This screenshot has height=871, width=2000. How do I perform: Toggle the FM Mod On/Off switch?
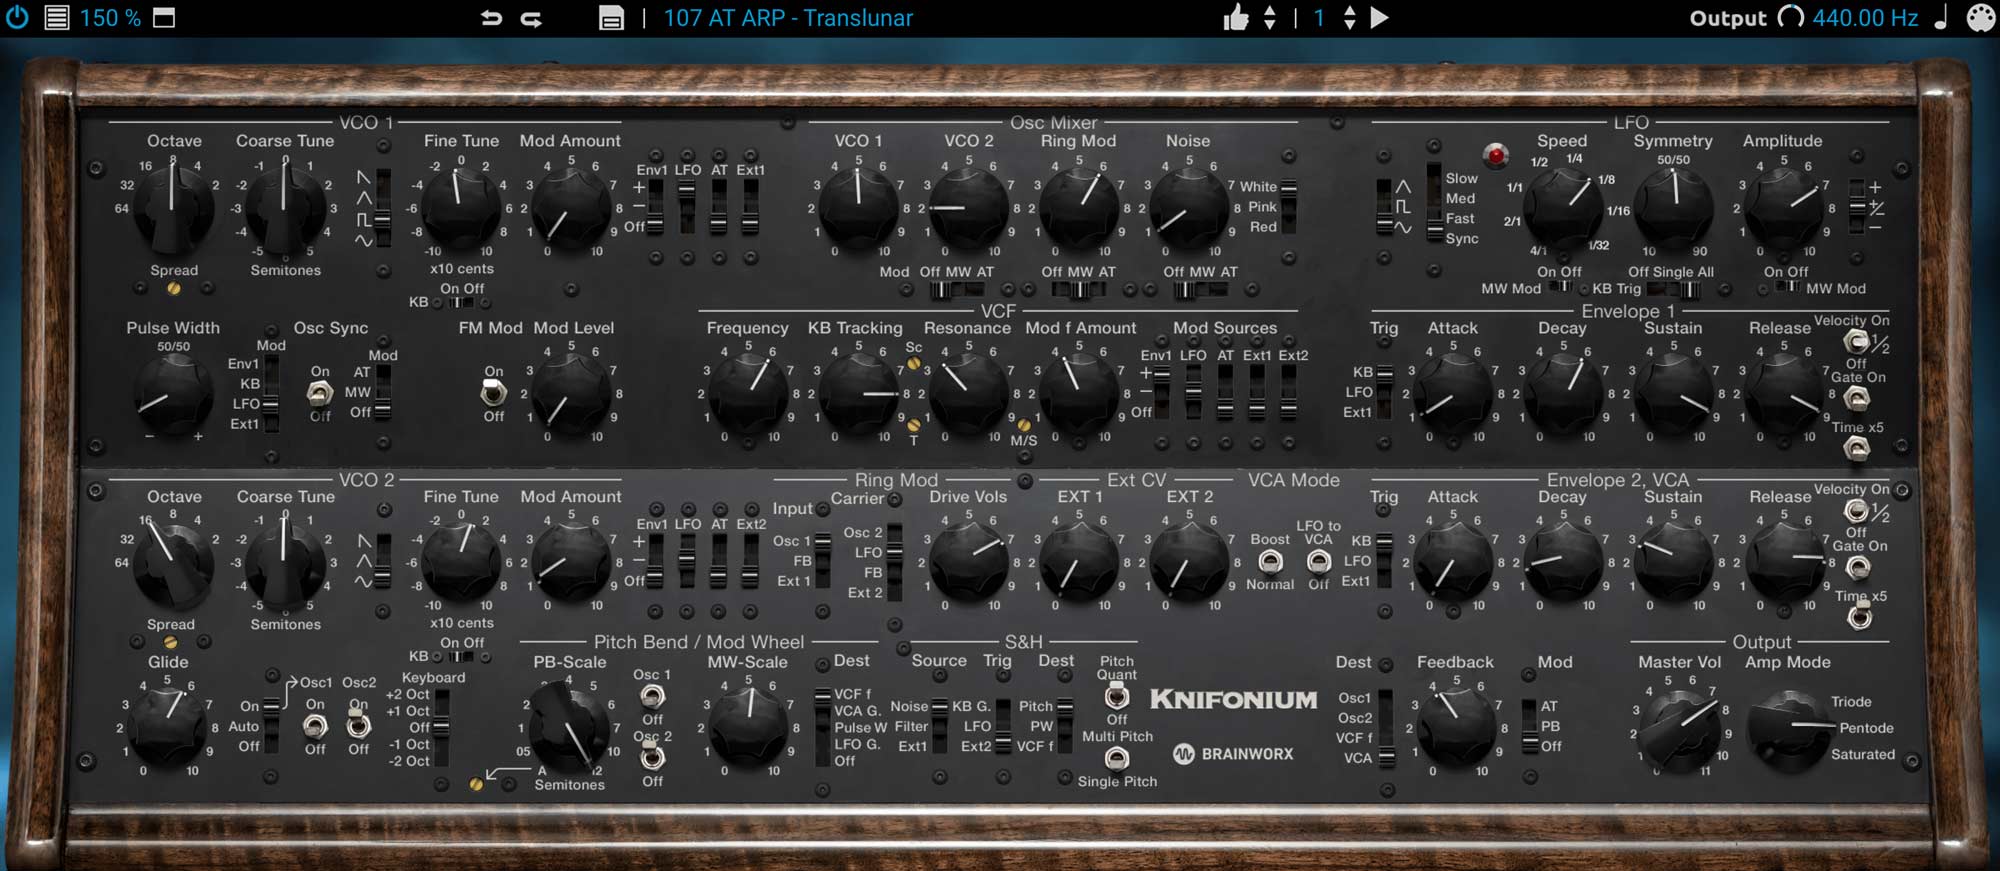494,393
